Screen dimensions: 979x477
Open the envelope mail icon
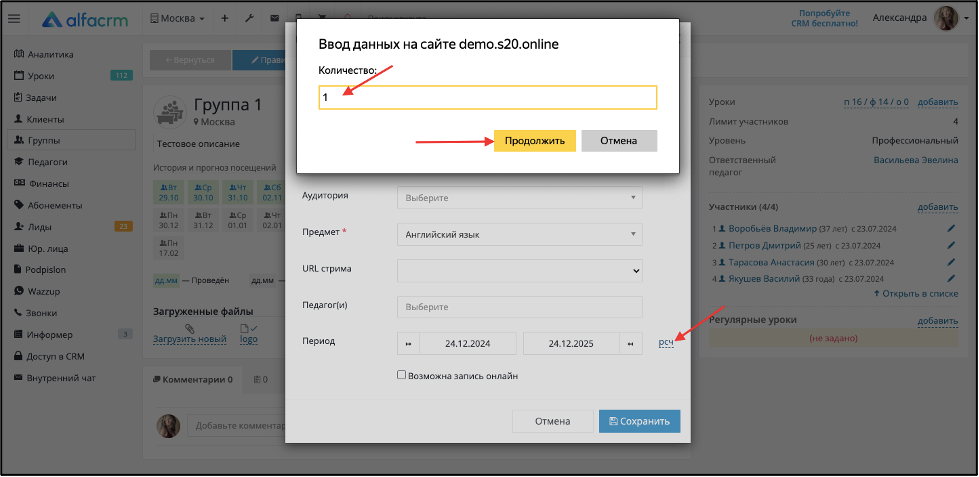point(274,19)
